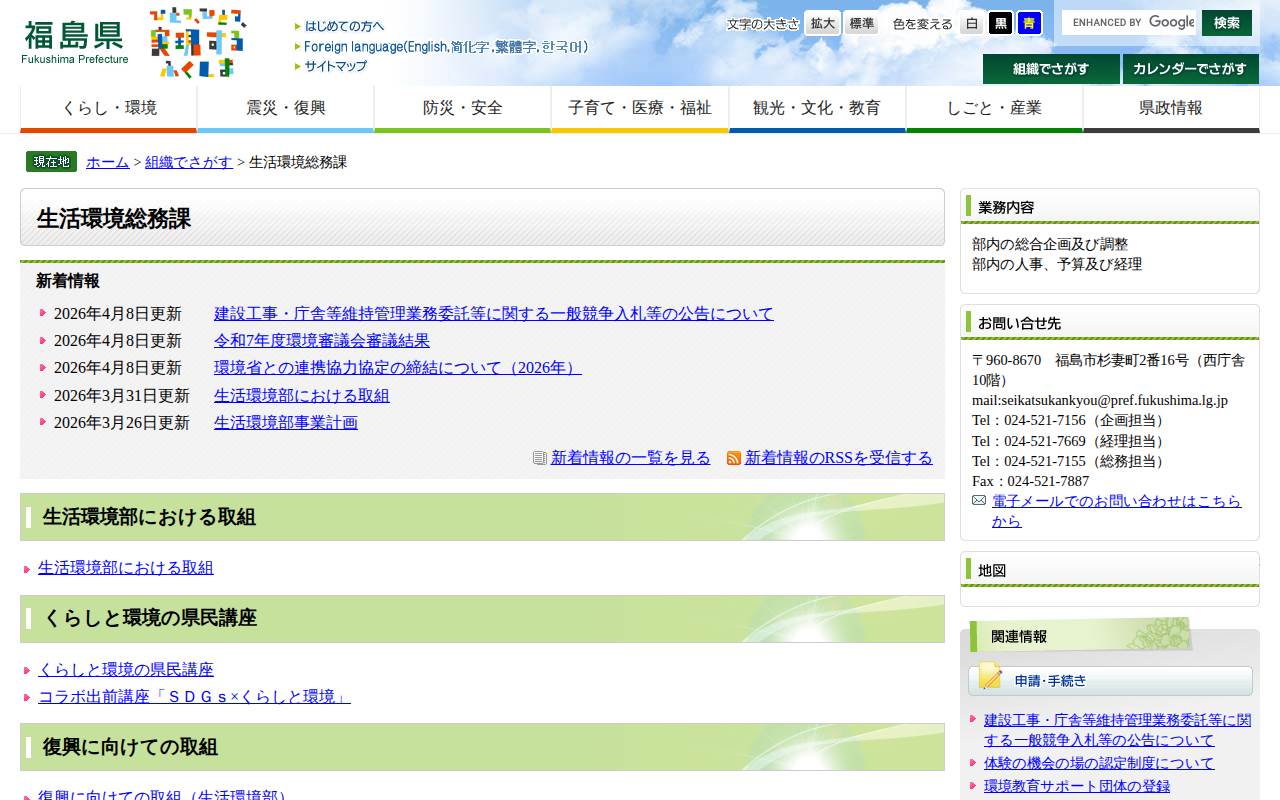Click the Fukushima Prefecture logo
This screenshot has height=800, width=1280.
tap(75, 42)
